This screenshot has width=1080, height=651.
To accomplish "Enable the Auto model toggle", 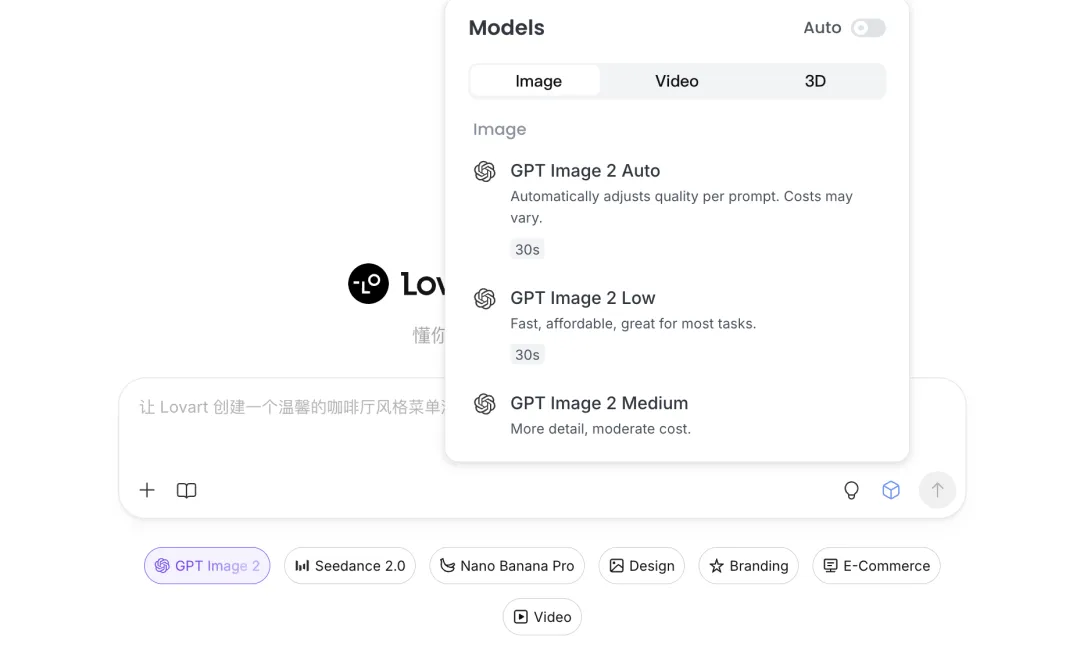I will coord(868,28).
